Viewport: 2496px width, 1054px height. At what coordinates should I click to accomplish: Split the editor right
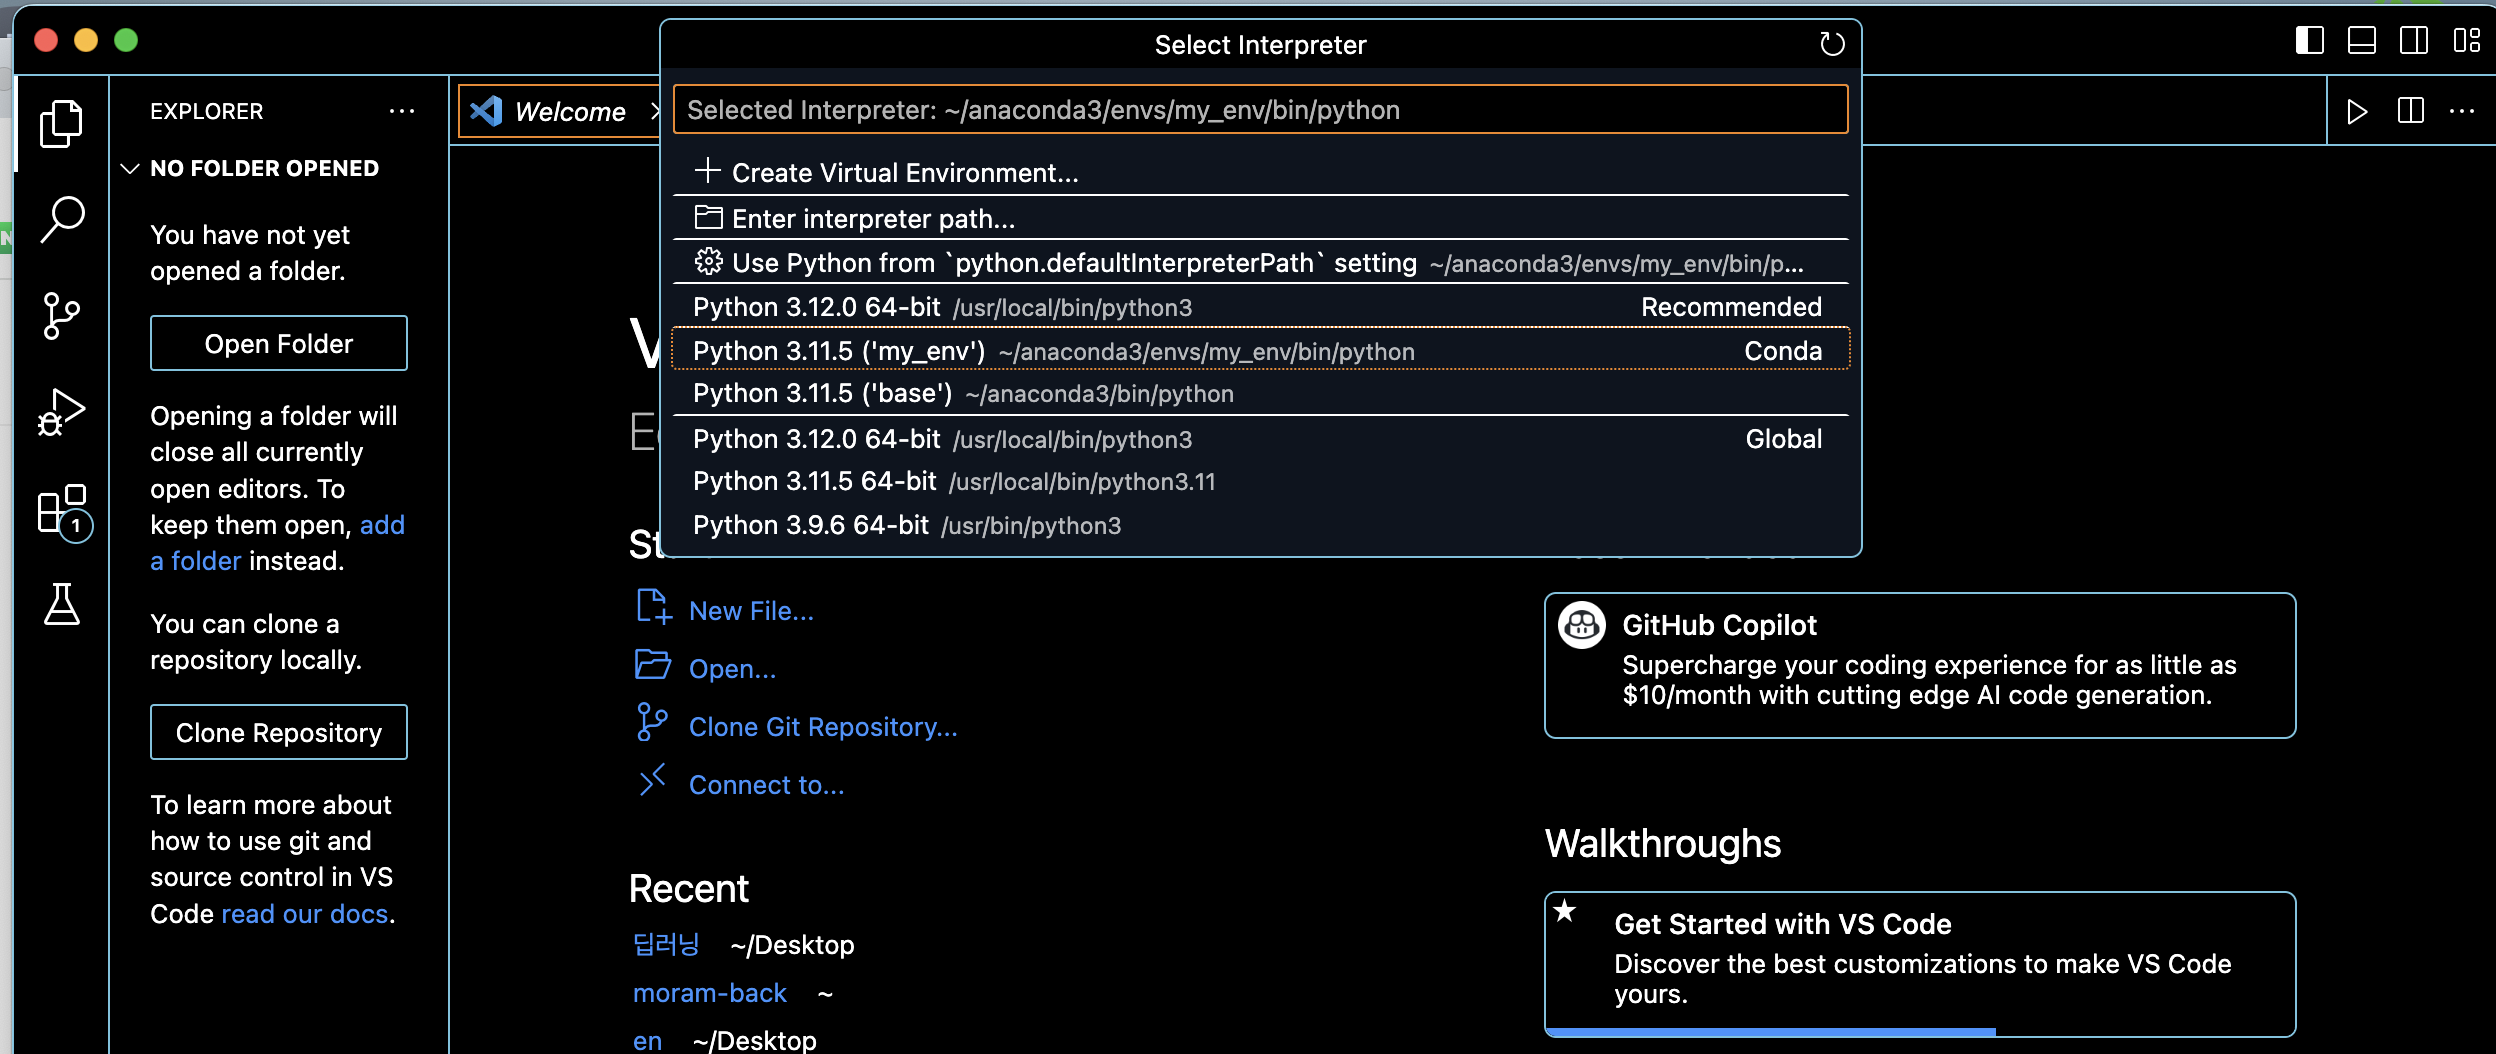point(2410,111)
